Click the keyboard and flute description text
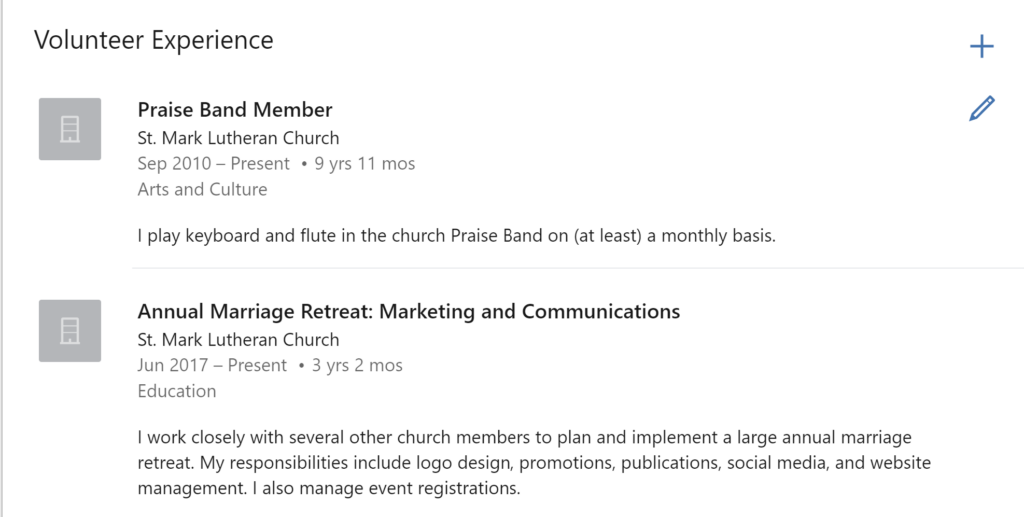 (456, 236)
